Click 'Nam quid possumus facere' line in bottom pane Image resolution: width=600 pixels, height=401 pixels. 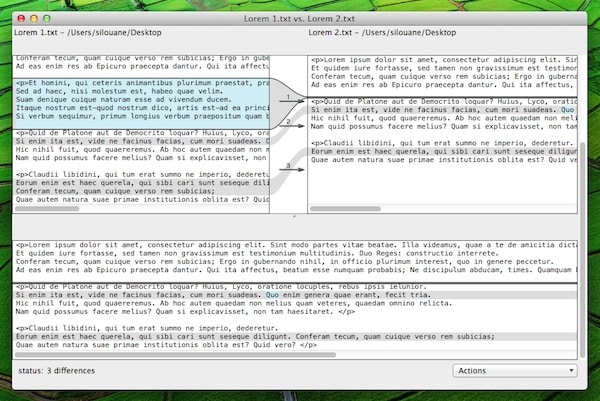click(x=185, y=311)
